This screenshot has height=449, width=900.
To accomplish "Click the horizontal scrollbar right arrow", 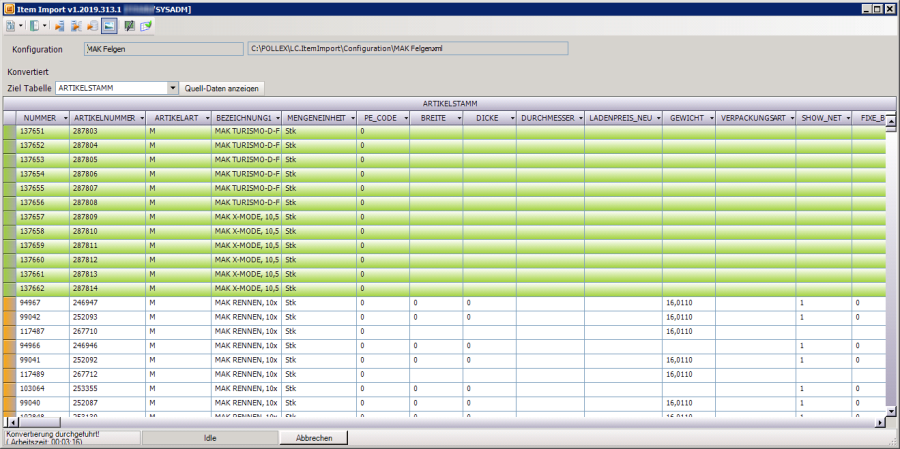I will coord(879,423).
